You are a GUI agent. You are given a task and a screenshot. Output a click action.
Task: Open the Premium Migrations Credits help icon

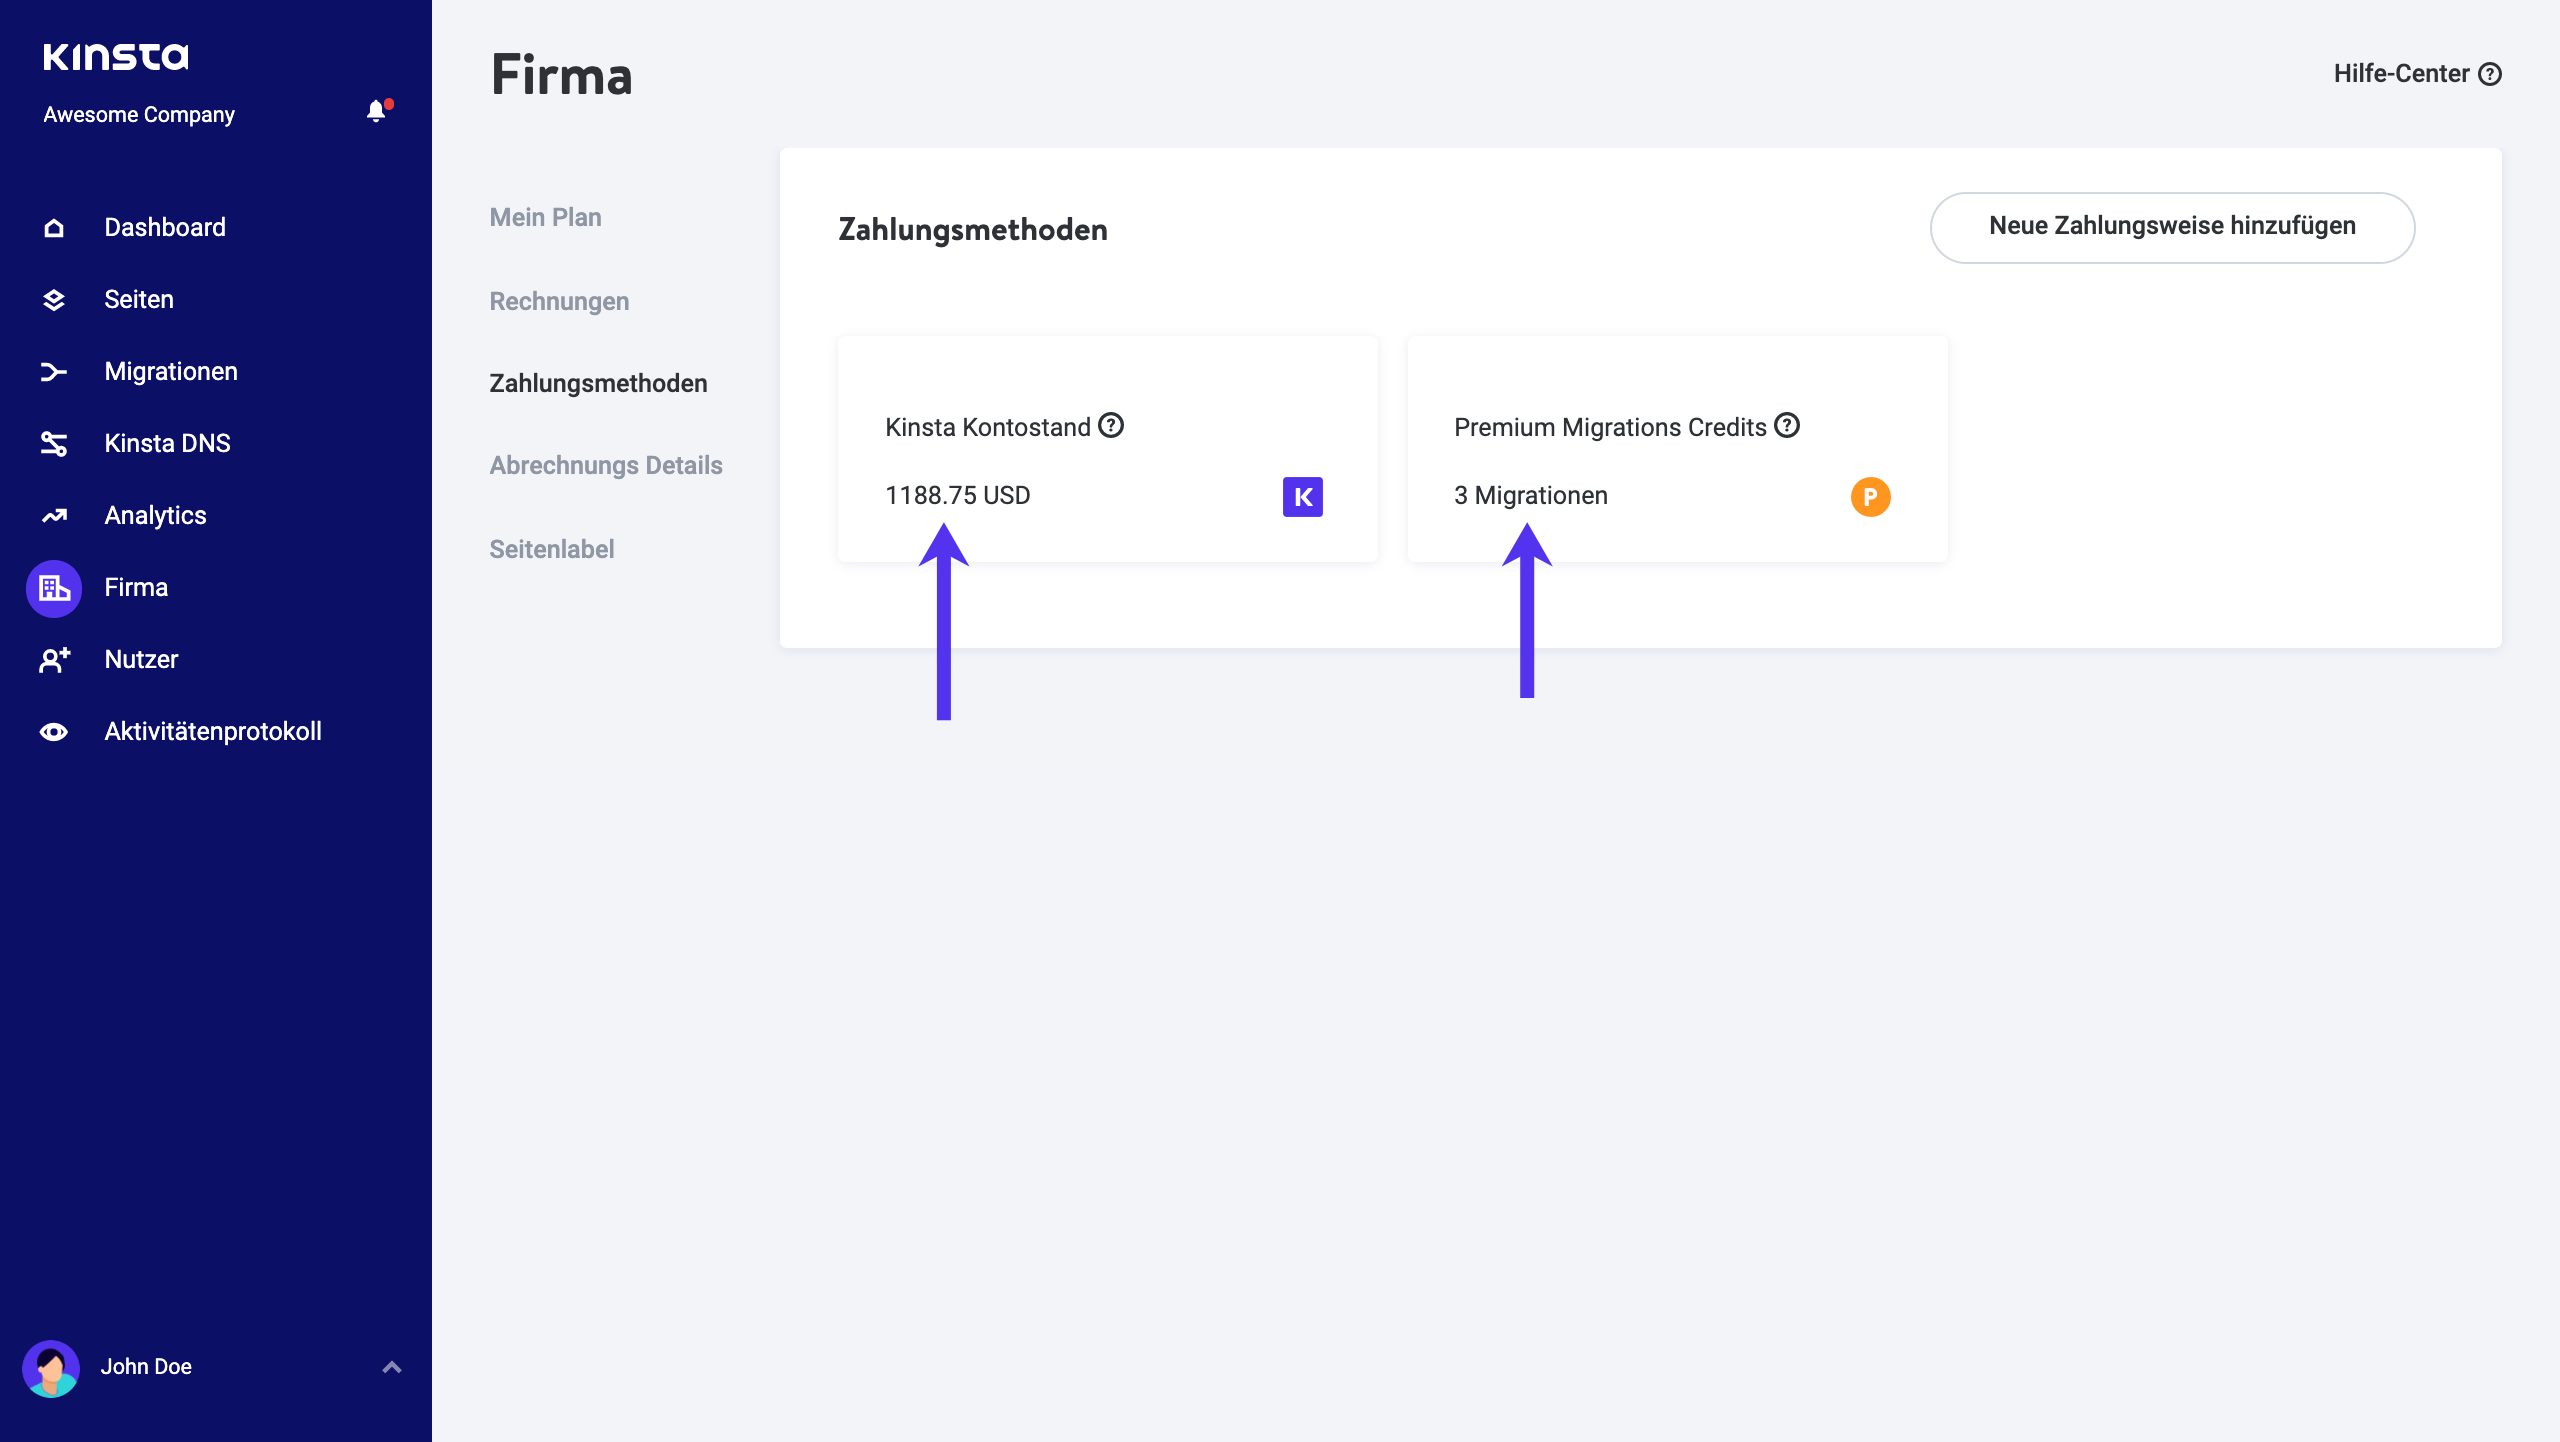coord(1788,425)
